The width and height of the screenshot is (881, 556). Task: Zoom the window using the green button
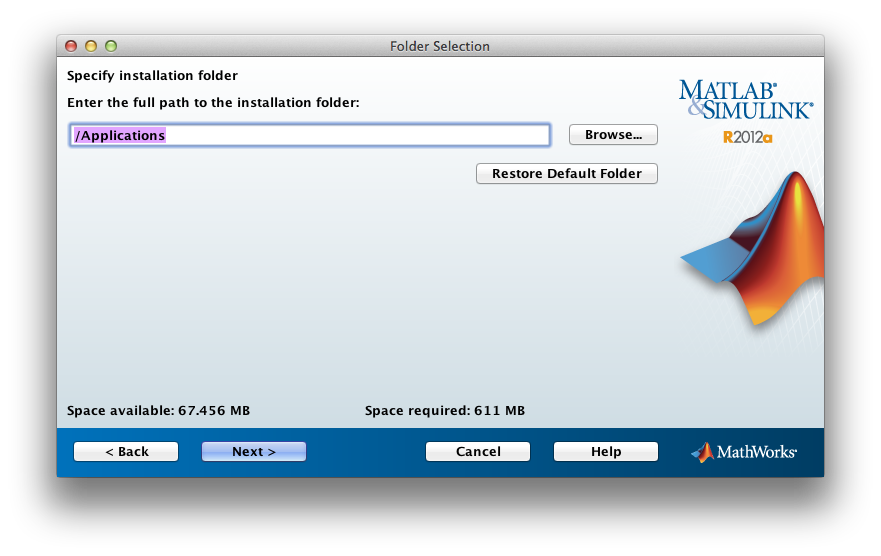111,46
